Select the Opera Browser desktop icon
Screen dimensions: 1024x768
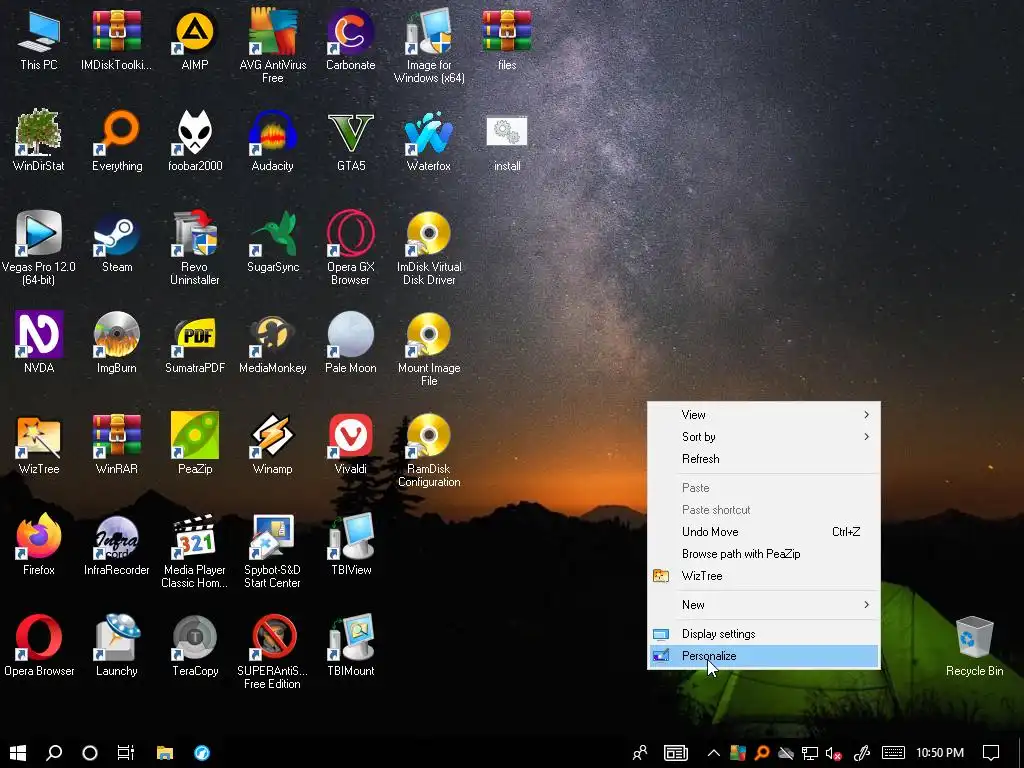pos(39,637)
